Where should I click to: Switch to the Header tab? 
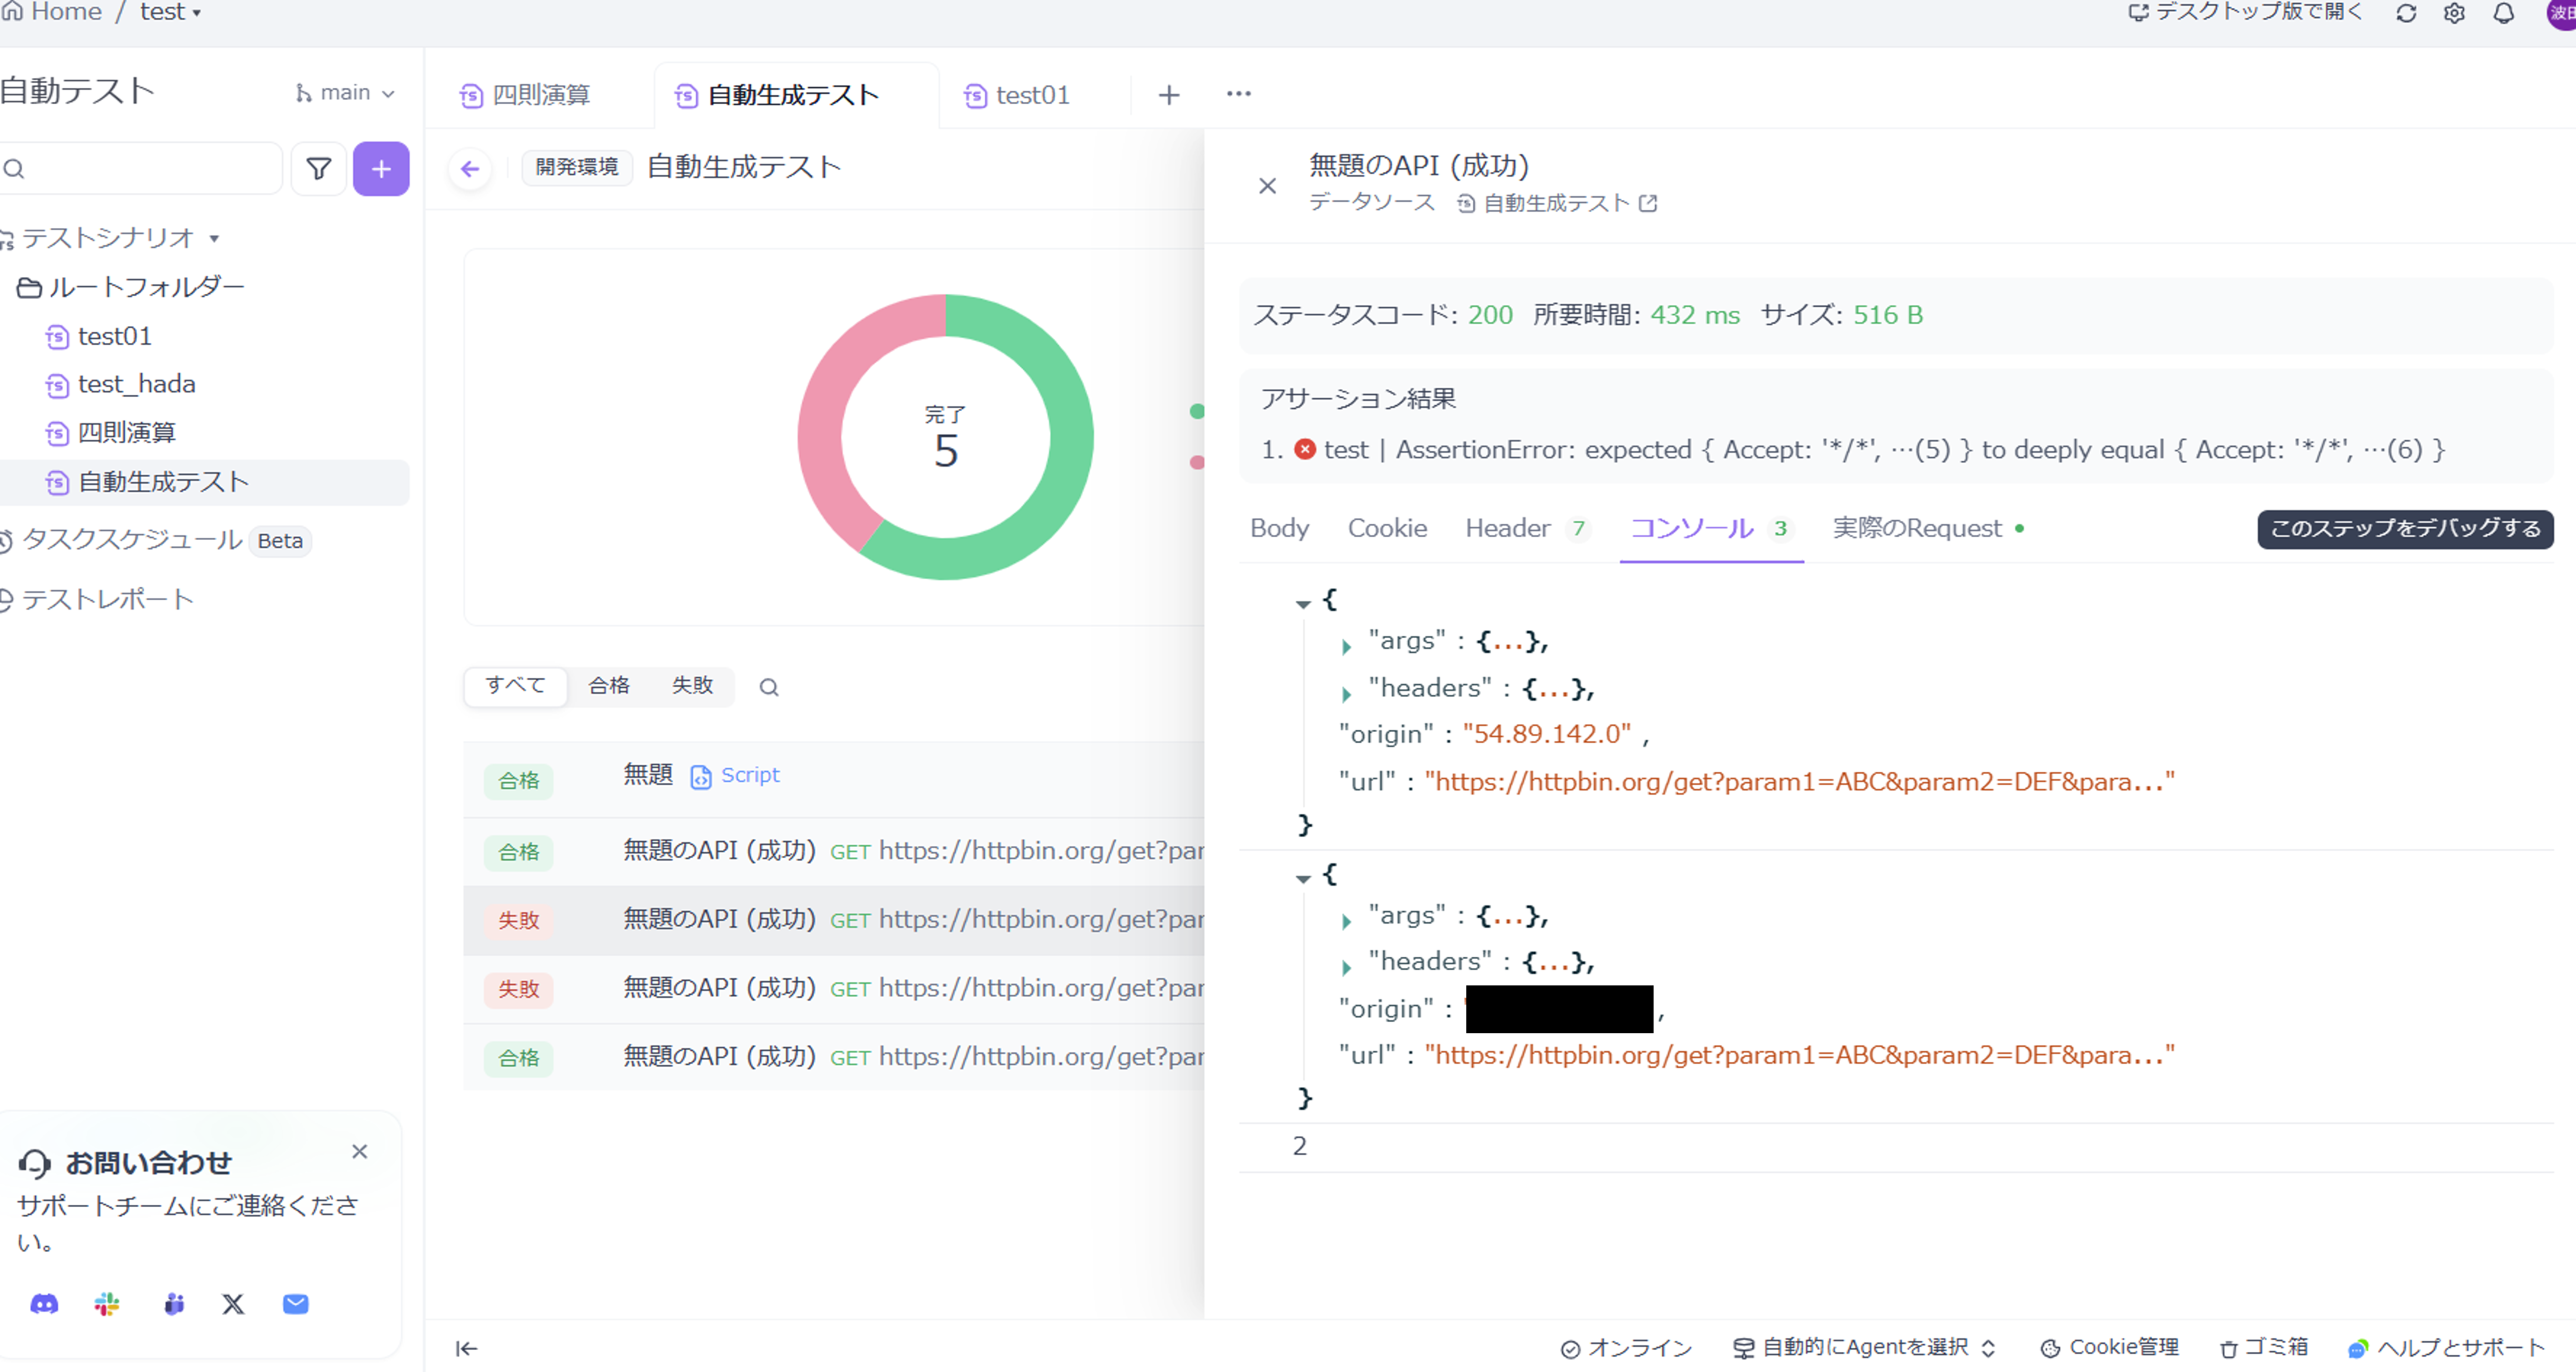pos(1507,528)
